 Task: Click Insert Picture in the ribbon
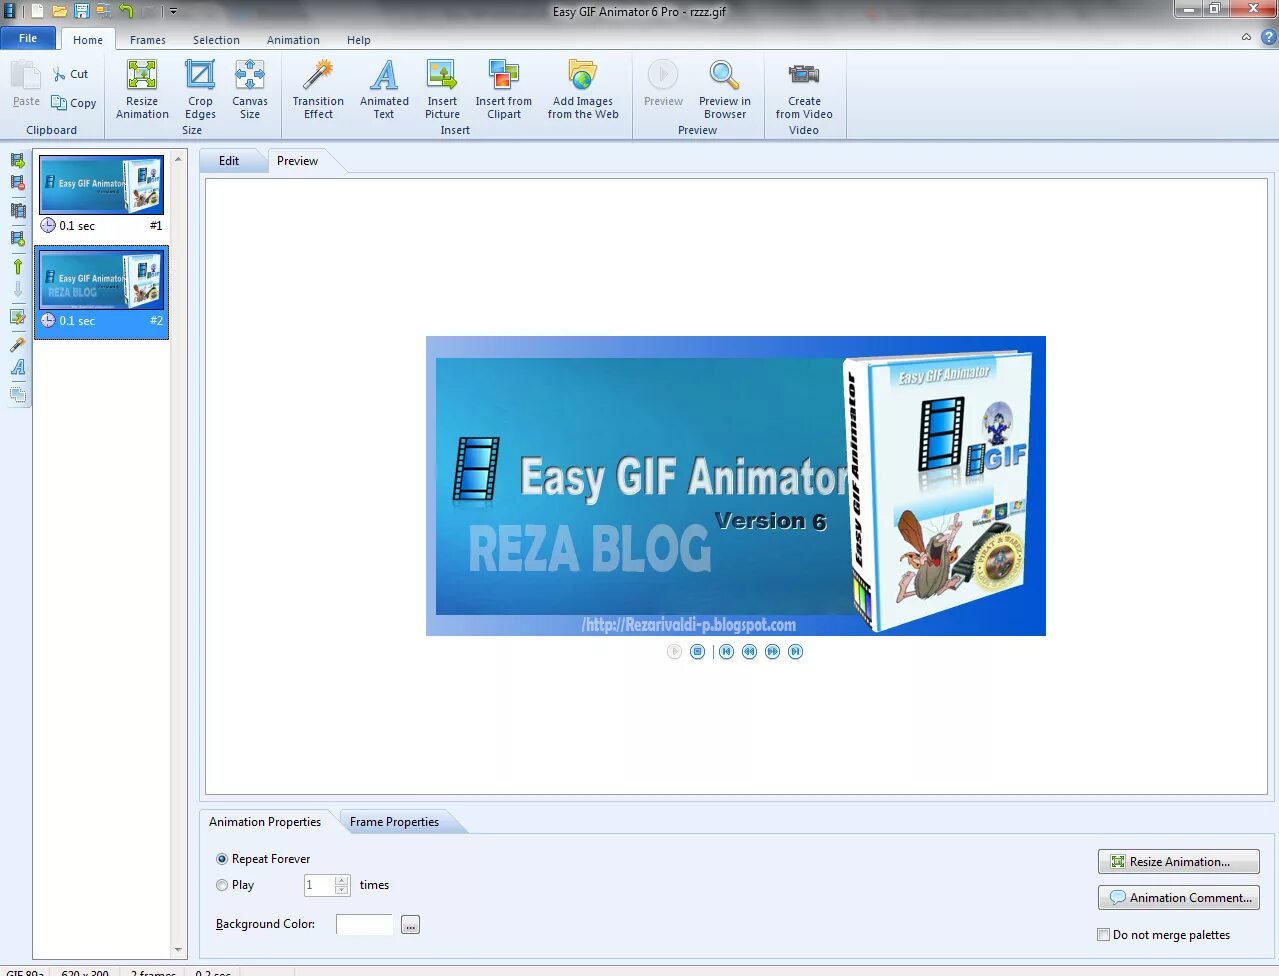(x=442, y=89)
